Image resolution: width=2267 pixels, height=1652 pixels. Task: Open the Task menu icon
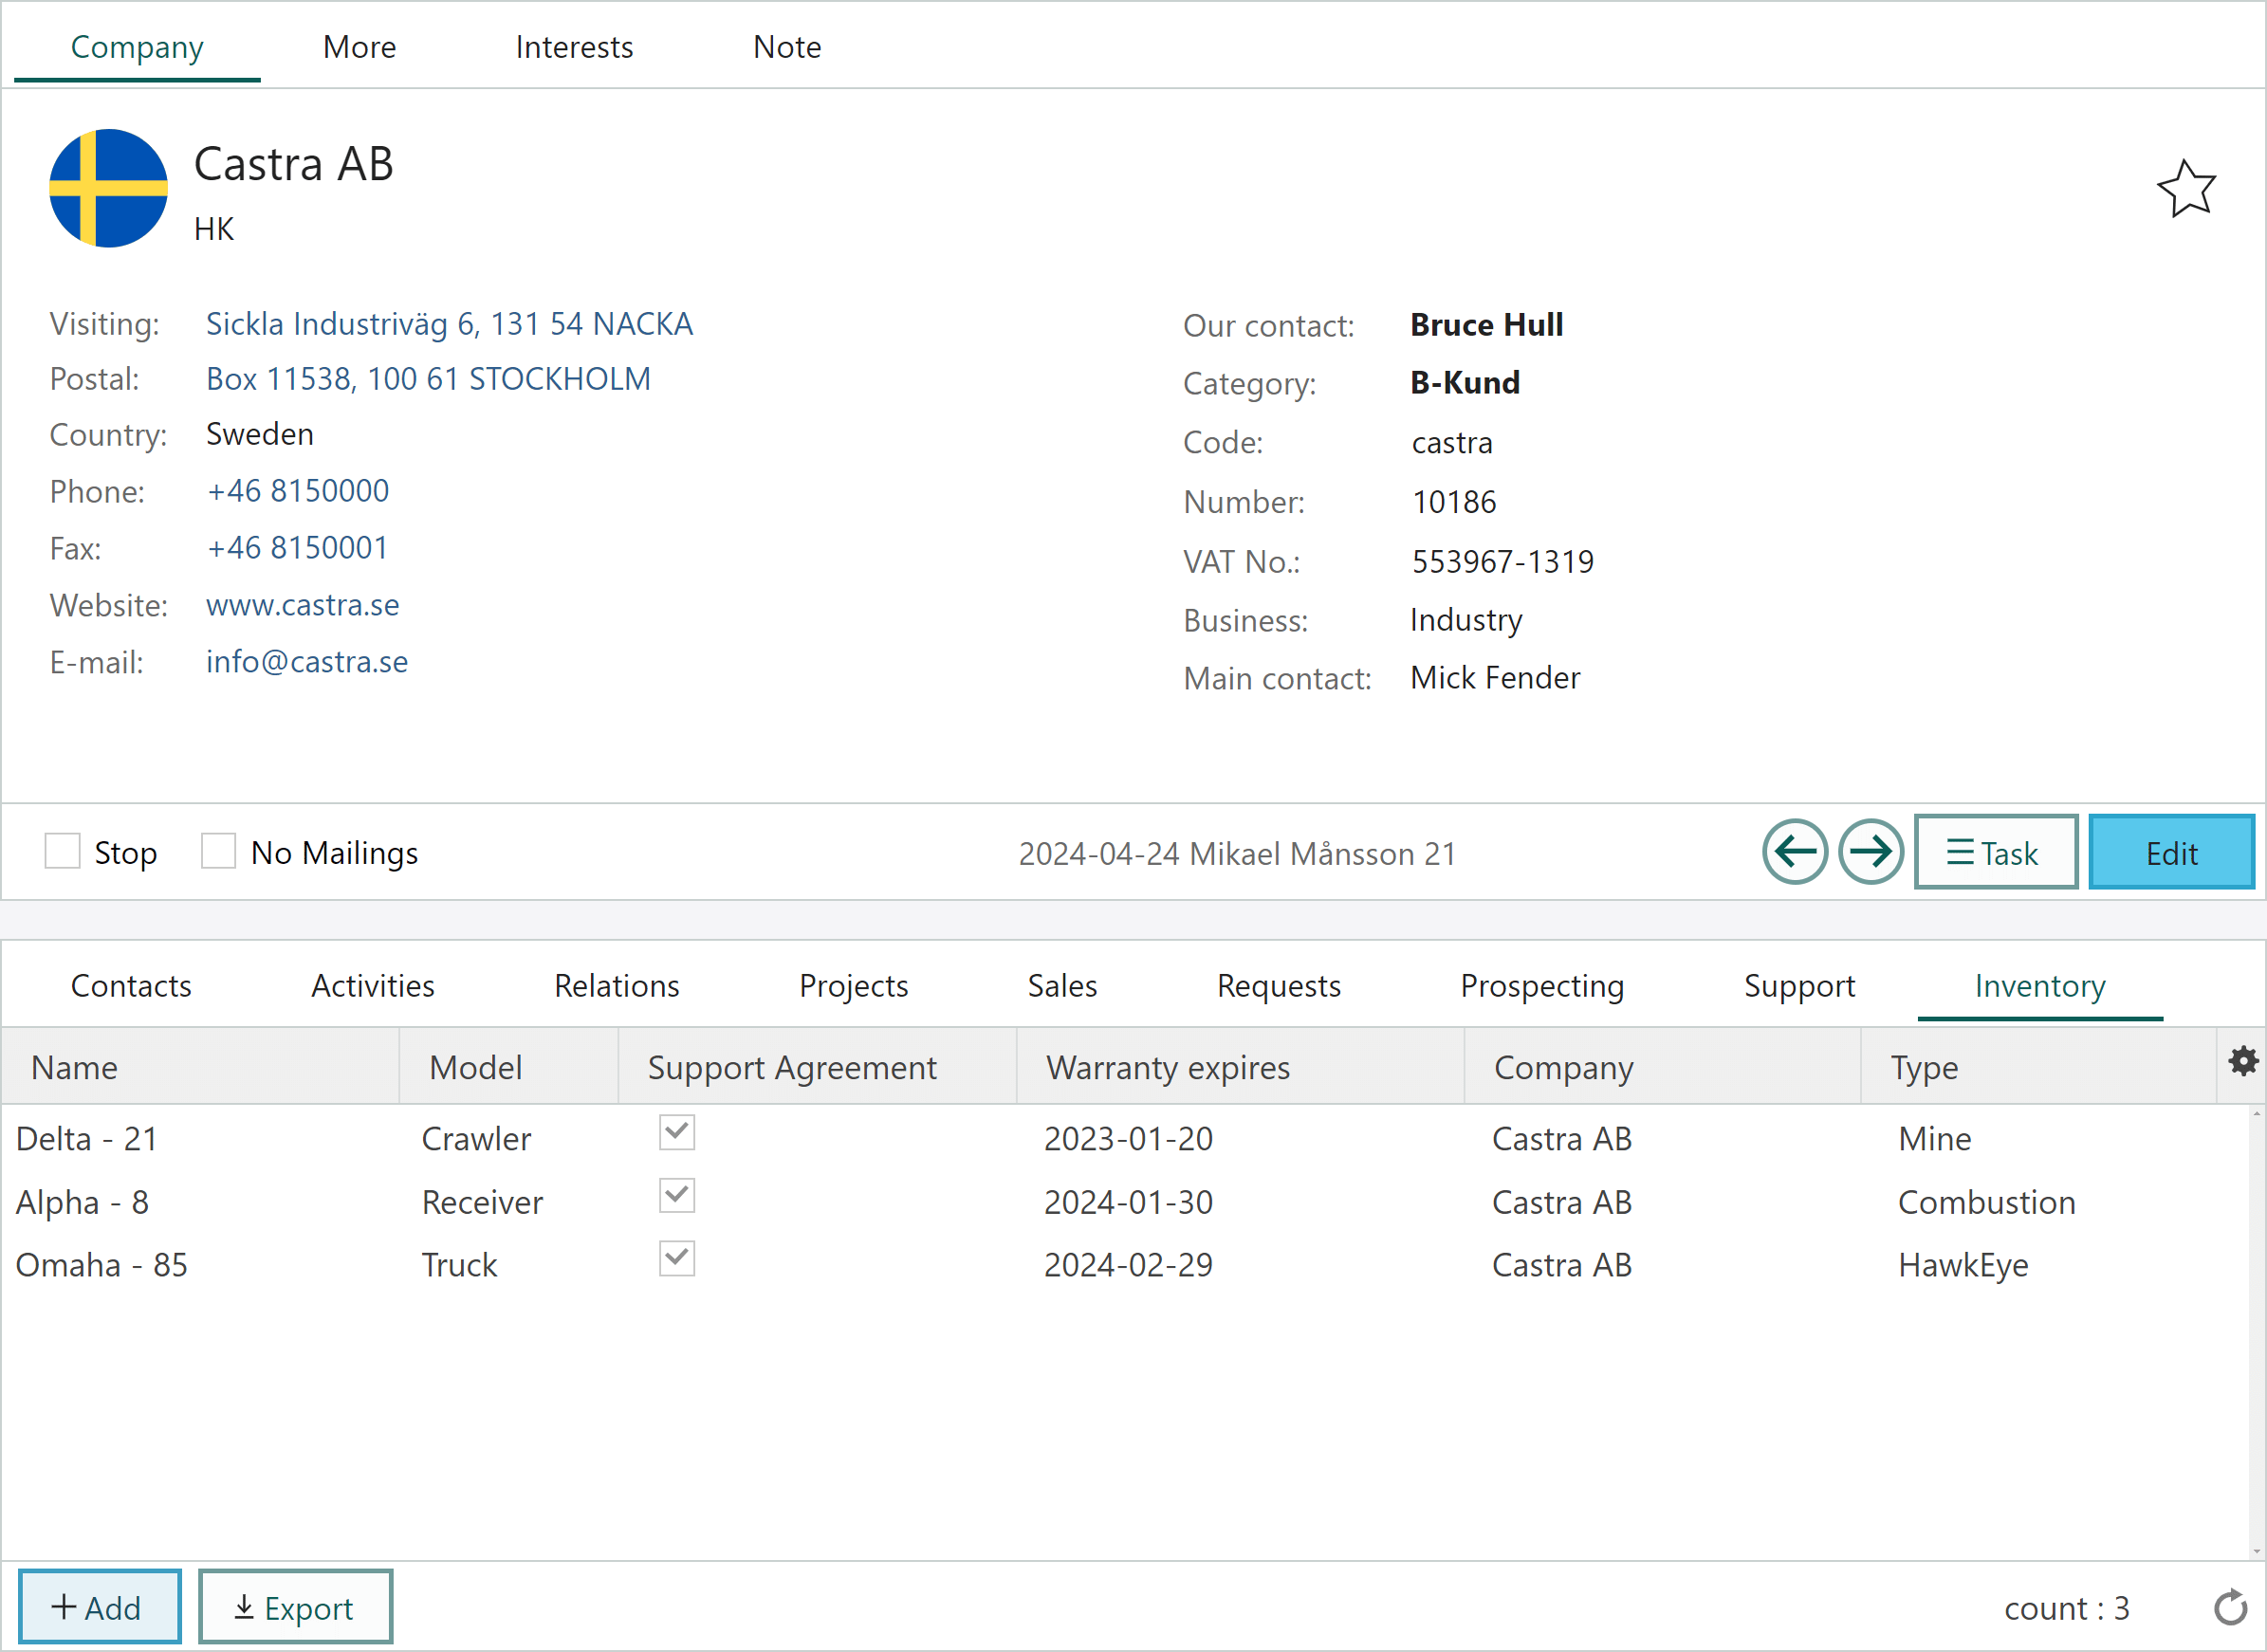tap(1994, 854)
